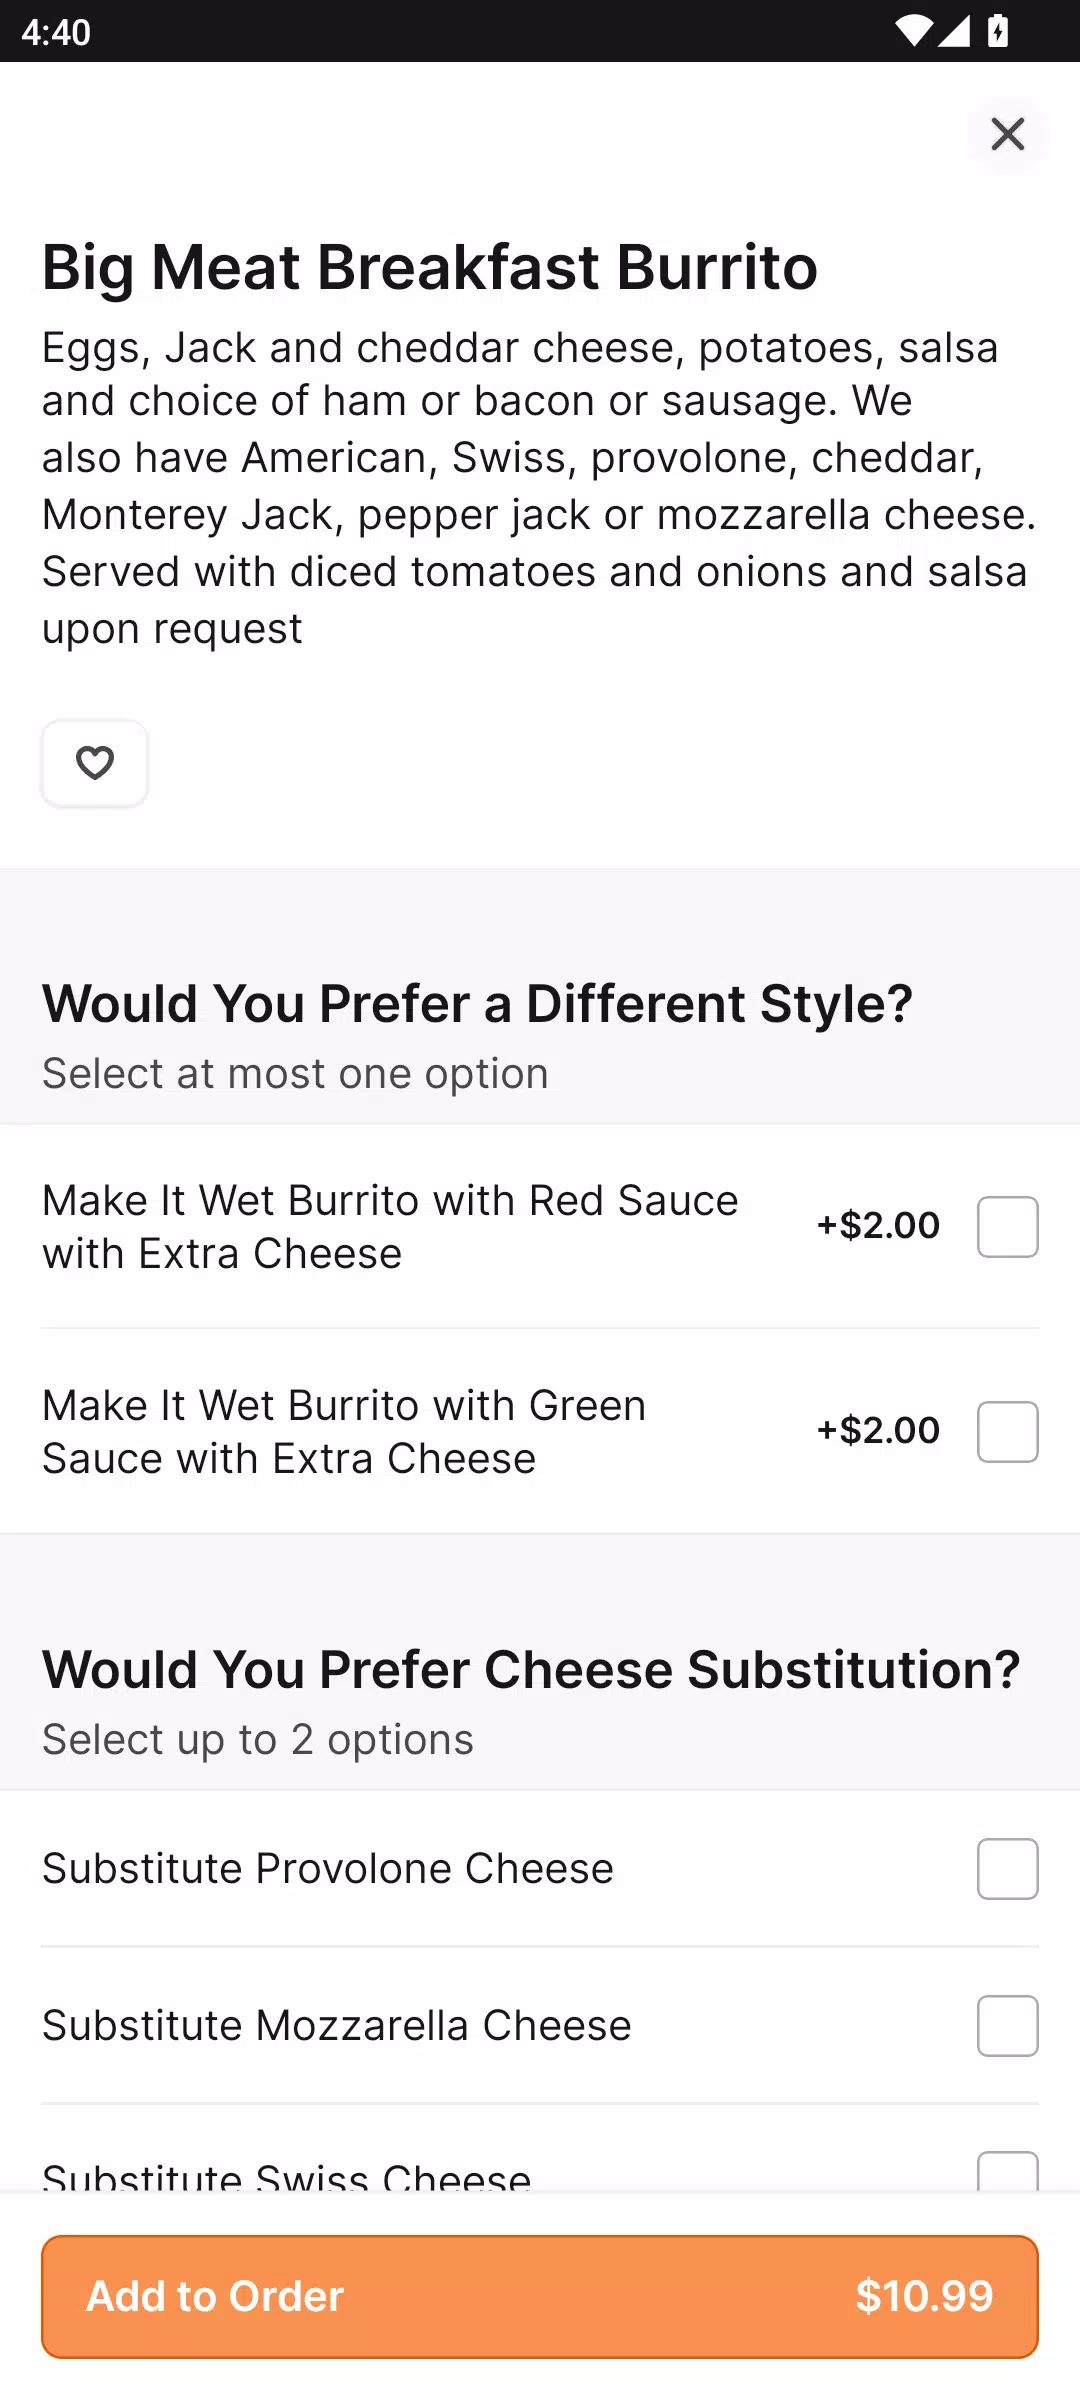Tap the 4:40 clock in the status bar

(x=56, y=32)
